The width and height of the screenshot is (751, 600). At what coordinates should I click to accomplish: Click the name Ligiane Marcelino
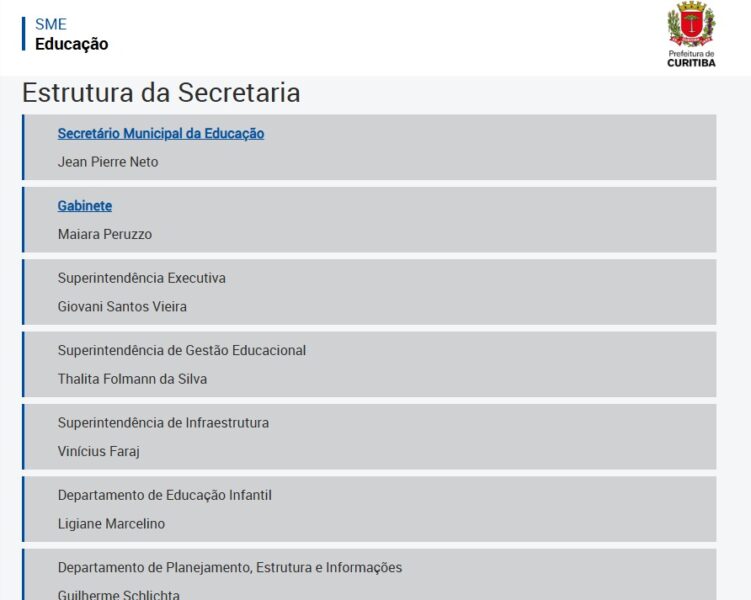click(111, 524)
